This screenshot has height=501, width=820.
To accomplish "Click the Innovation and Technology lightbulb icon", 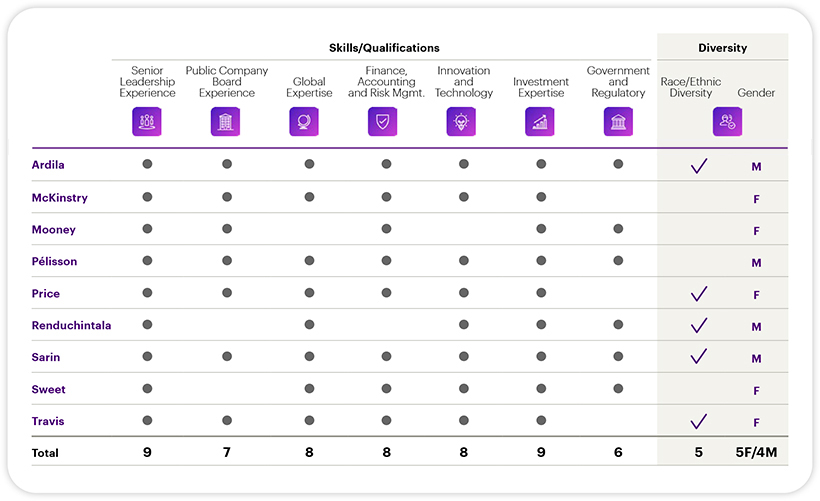I will pyautogui.click(x=461, y=122).
